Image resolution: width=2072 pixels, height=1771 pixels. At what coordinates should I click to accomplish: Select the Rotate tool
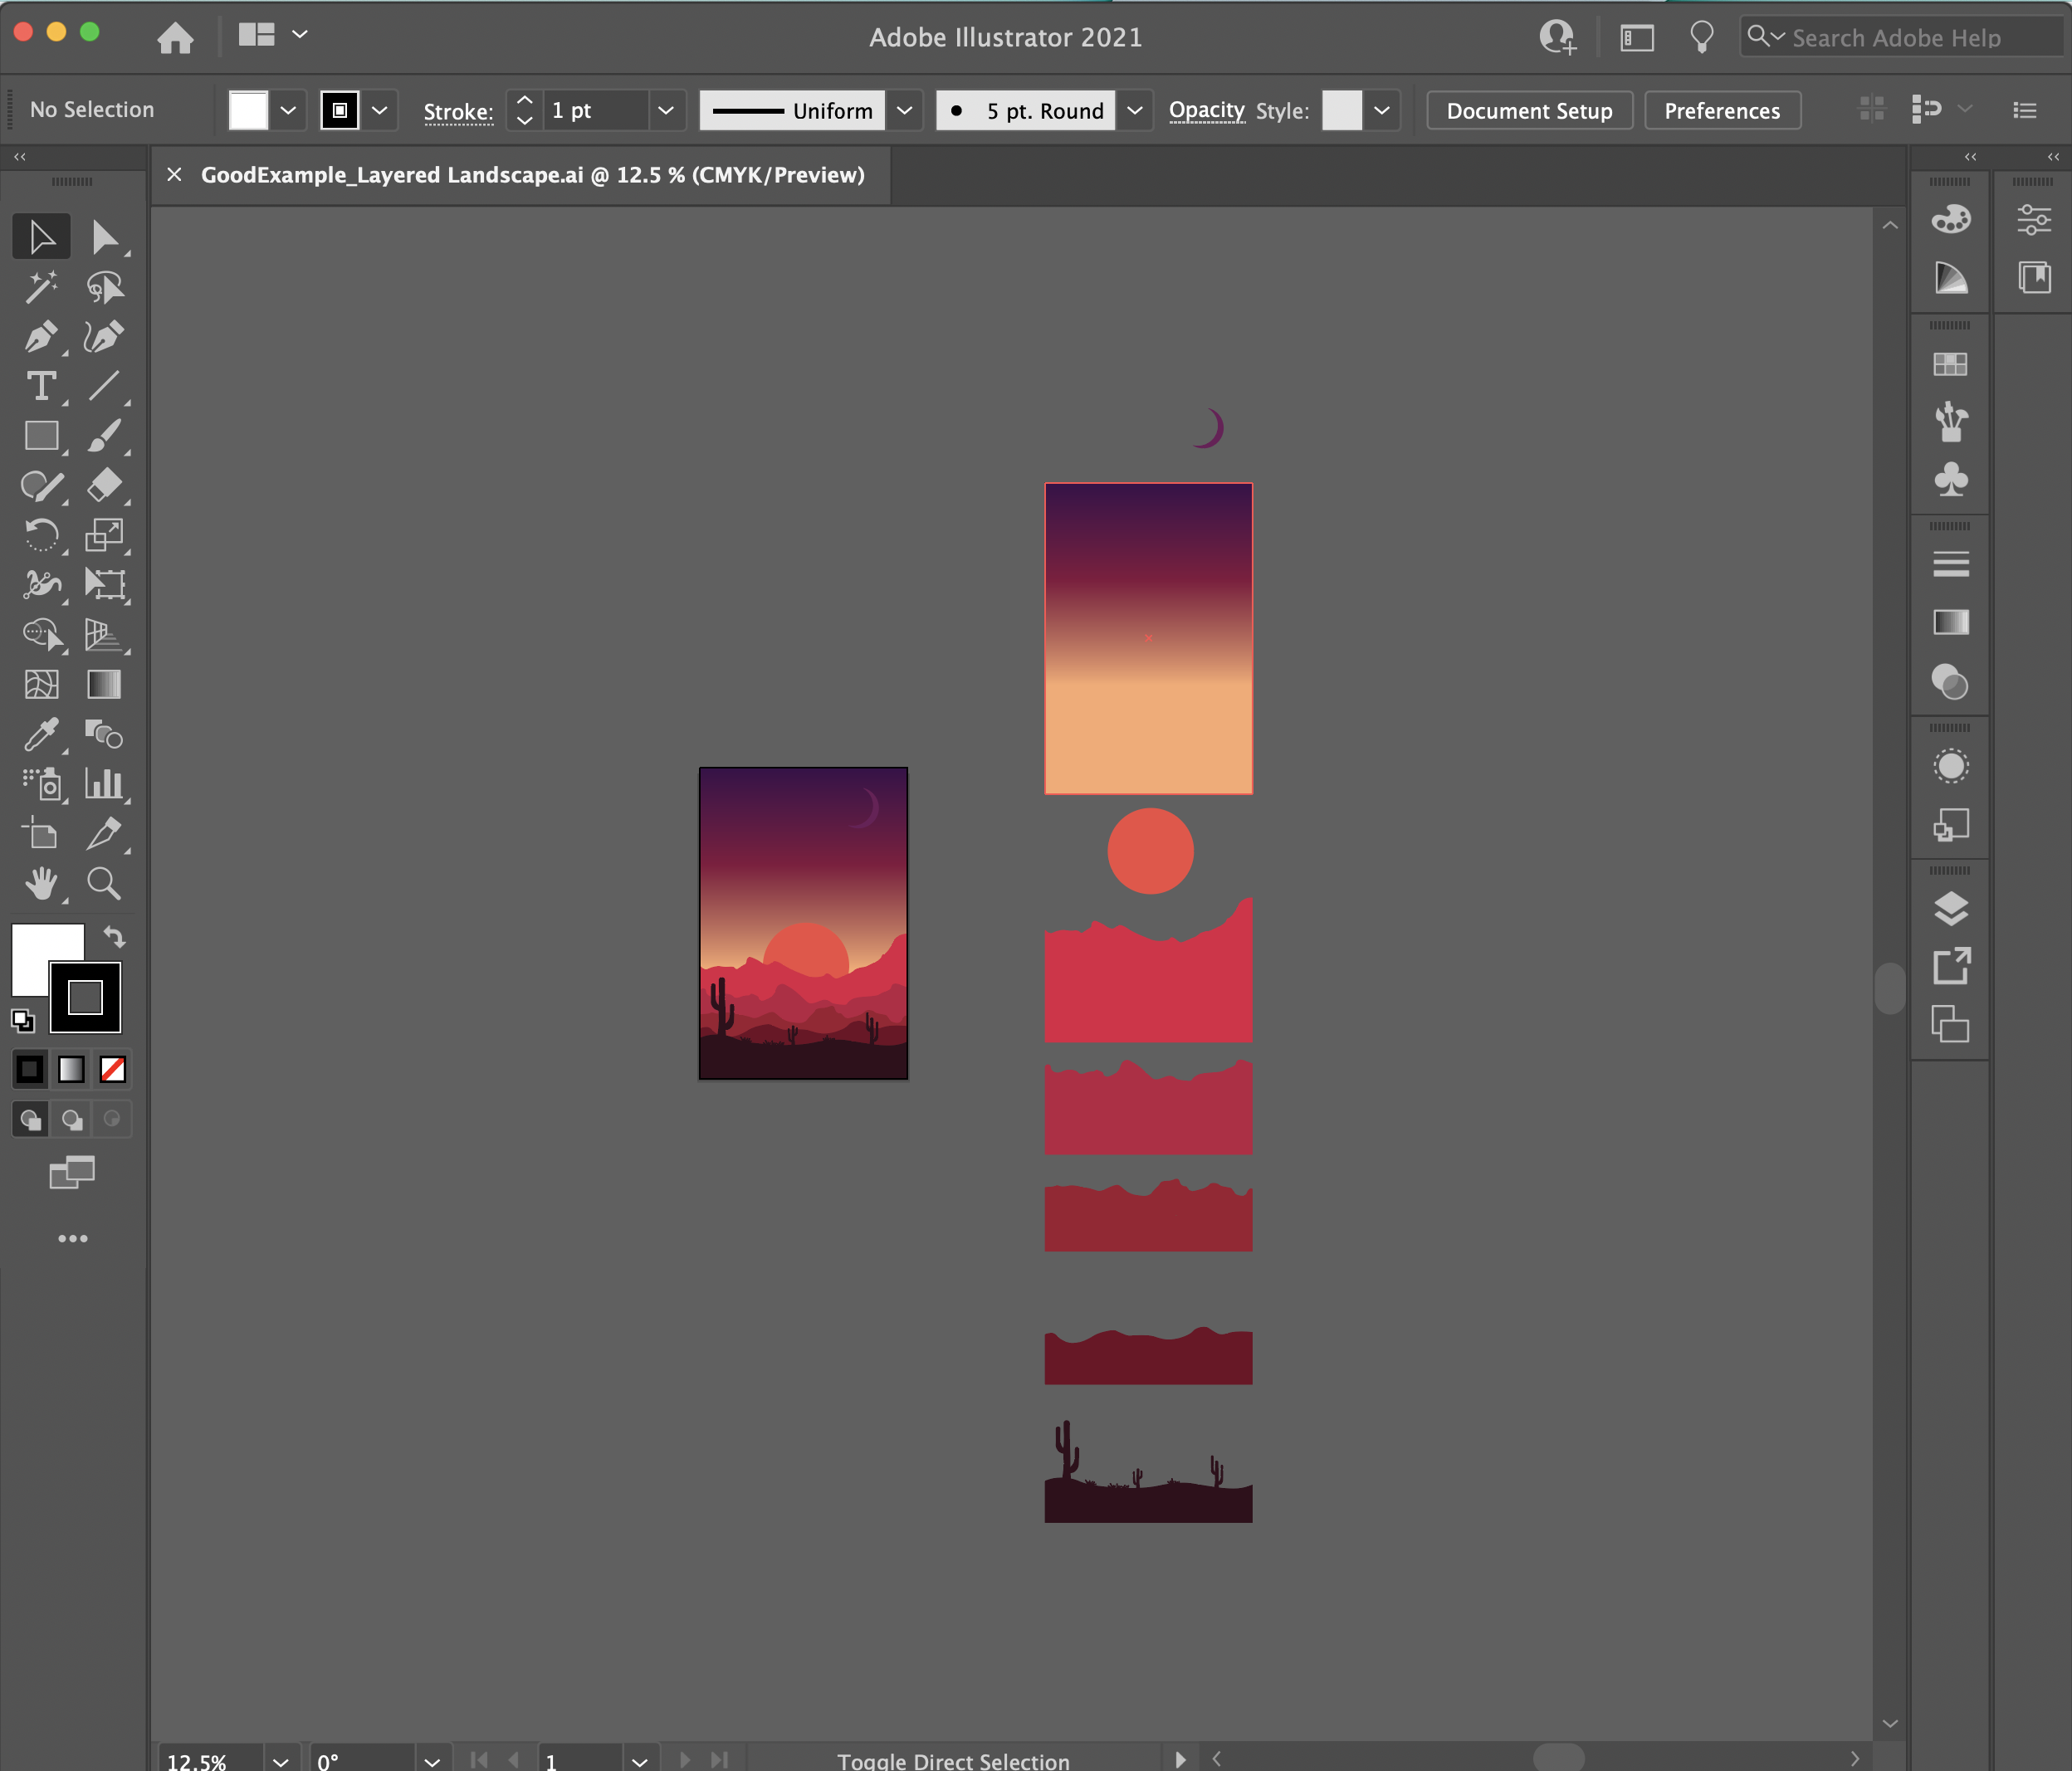(40, 536)
